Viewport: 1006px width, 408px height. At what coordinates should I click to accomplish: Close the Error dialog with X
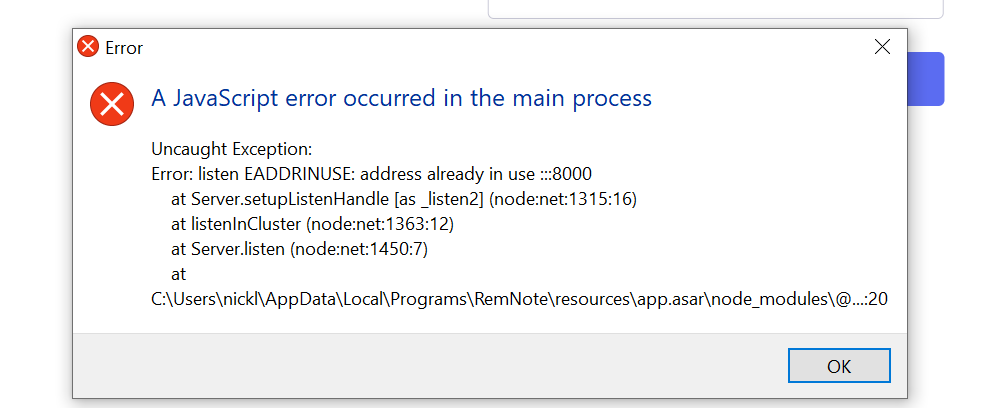coord(882,46)
